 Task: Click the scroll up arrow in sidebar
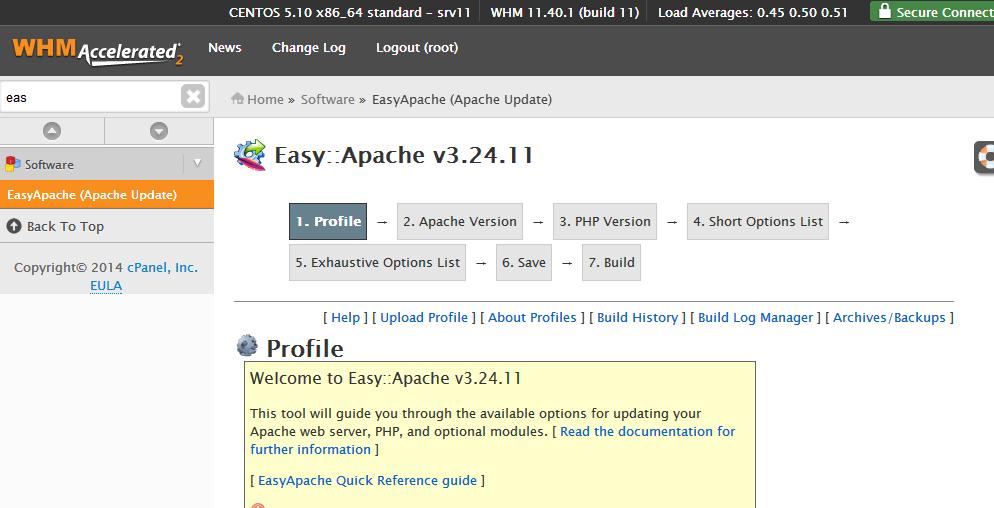(x=52, y=131)
